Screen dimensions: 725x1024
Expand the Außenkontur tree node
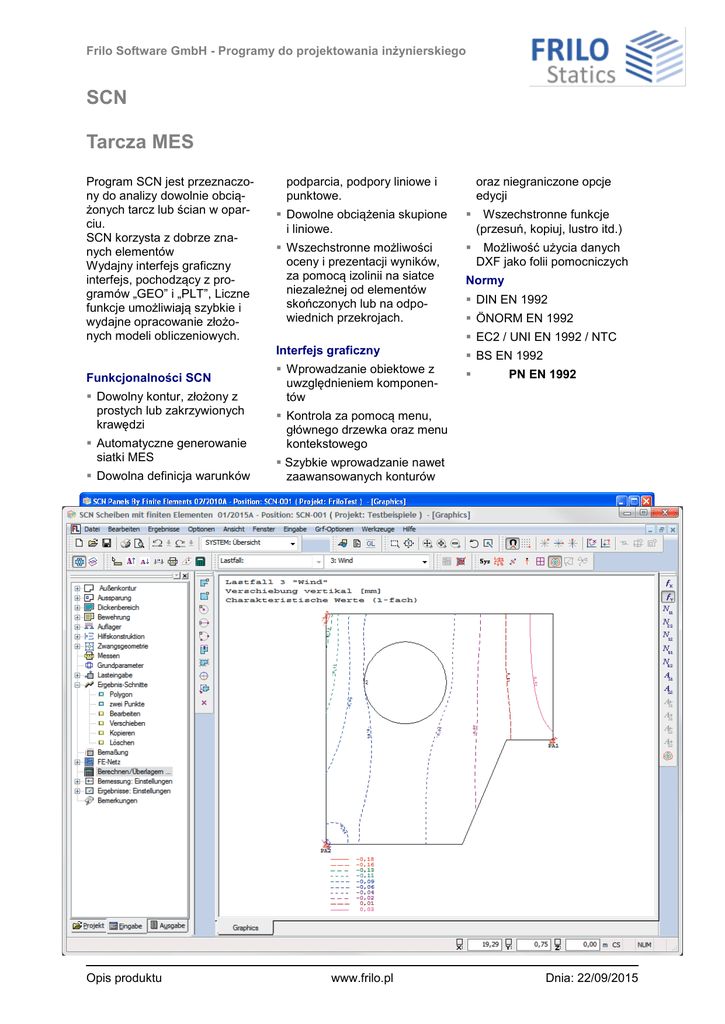tap(77, 588)
